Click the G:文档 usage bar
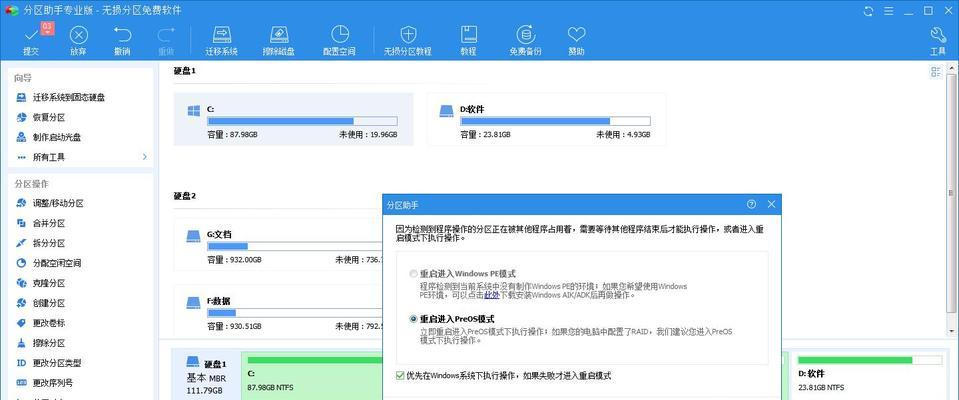Image resolution: width=959 pixels, height=400 pixels. pos(295,246)
